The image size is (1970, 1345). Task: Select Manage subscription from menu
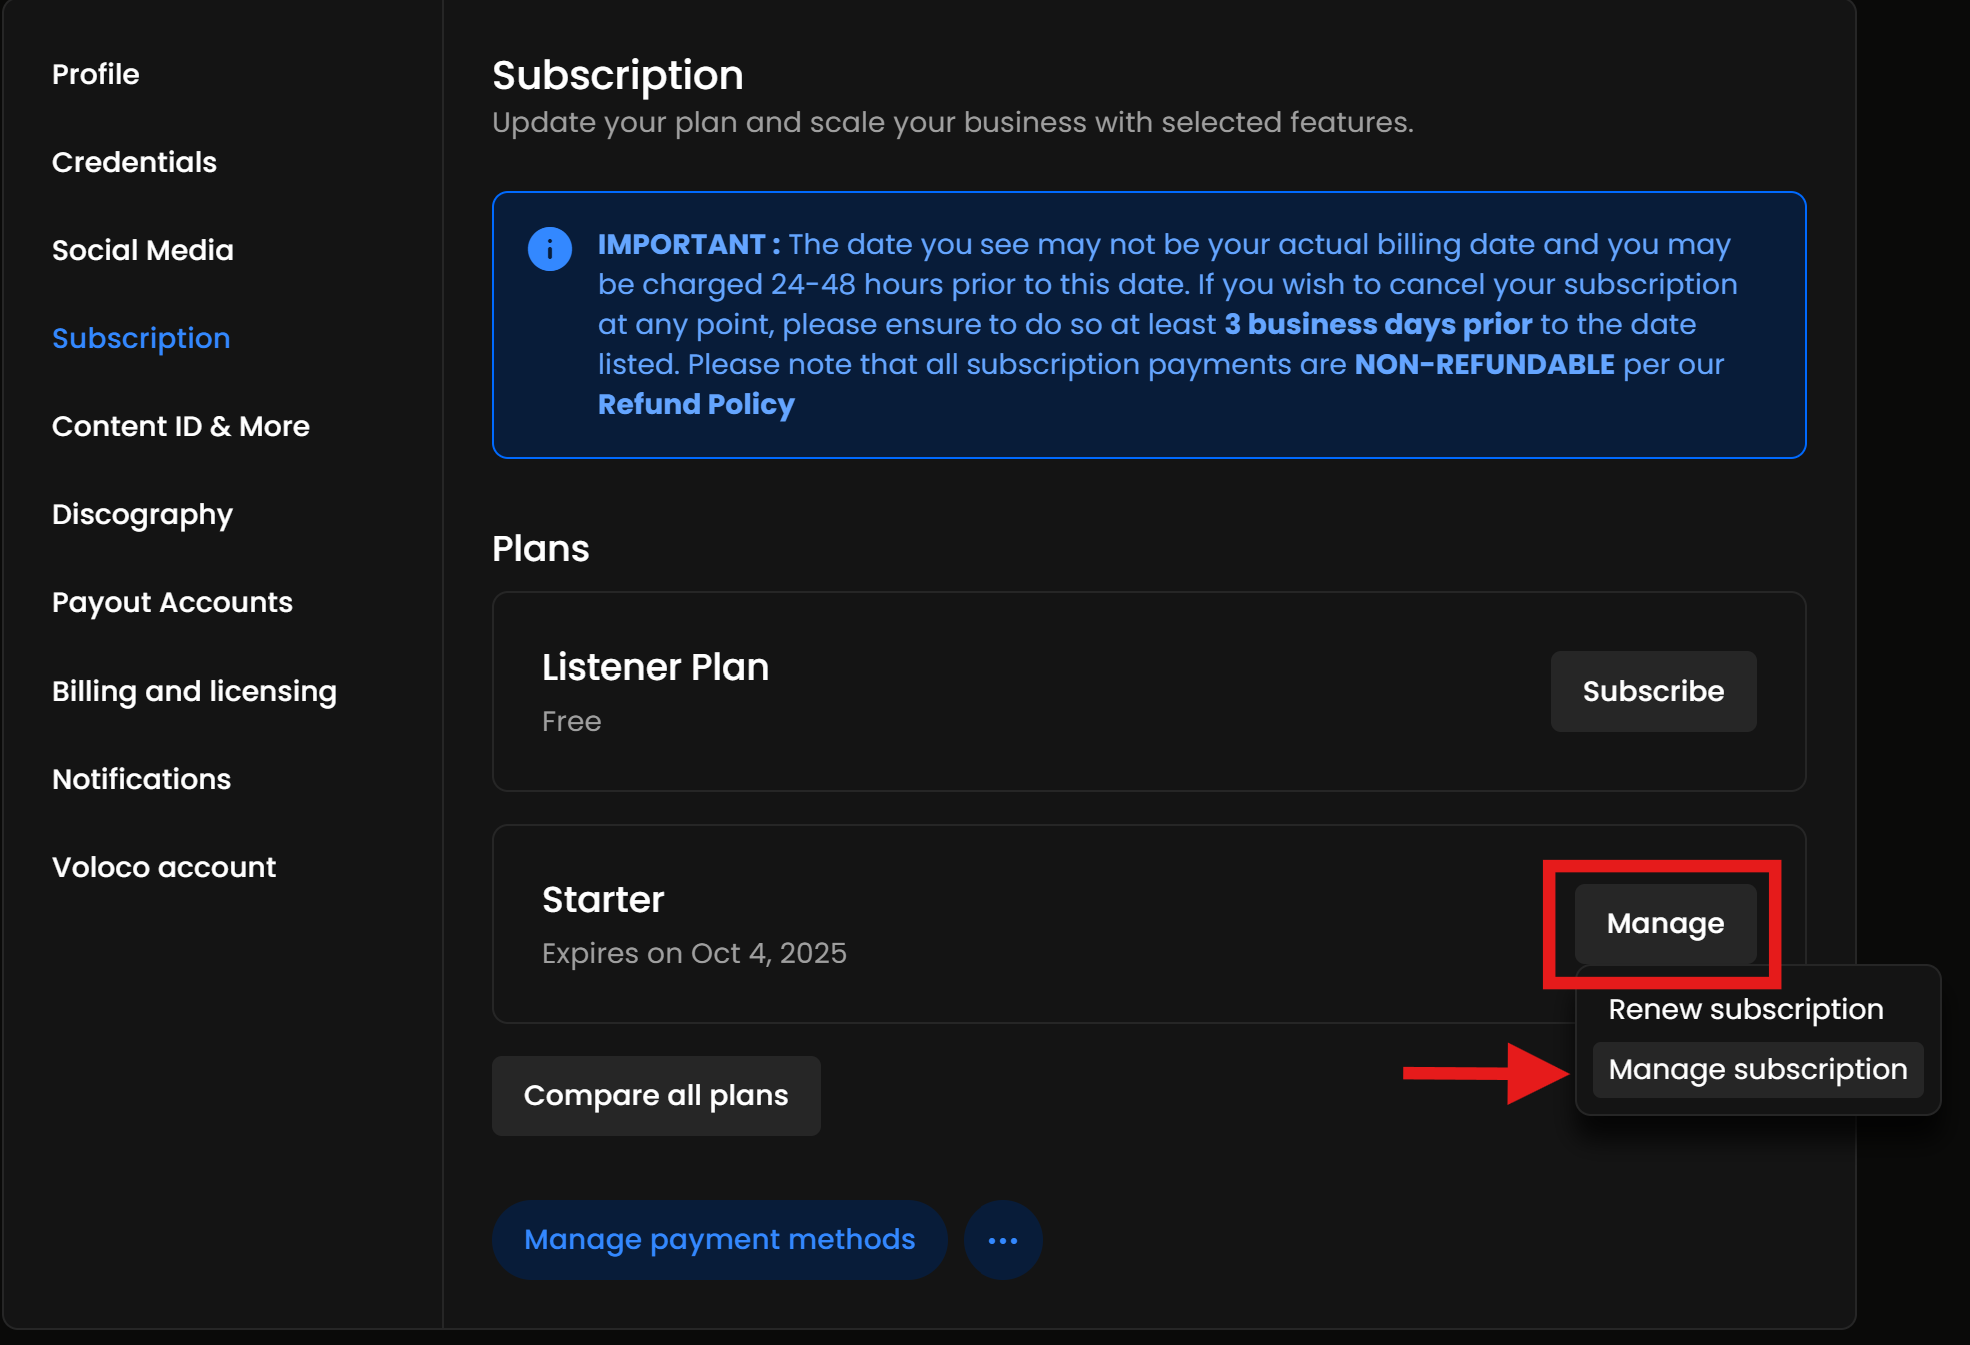[1757, 1069]
